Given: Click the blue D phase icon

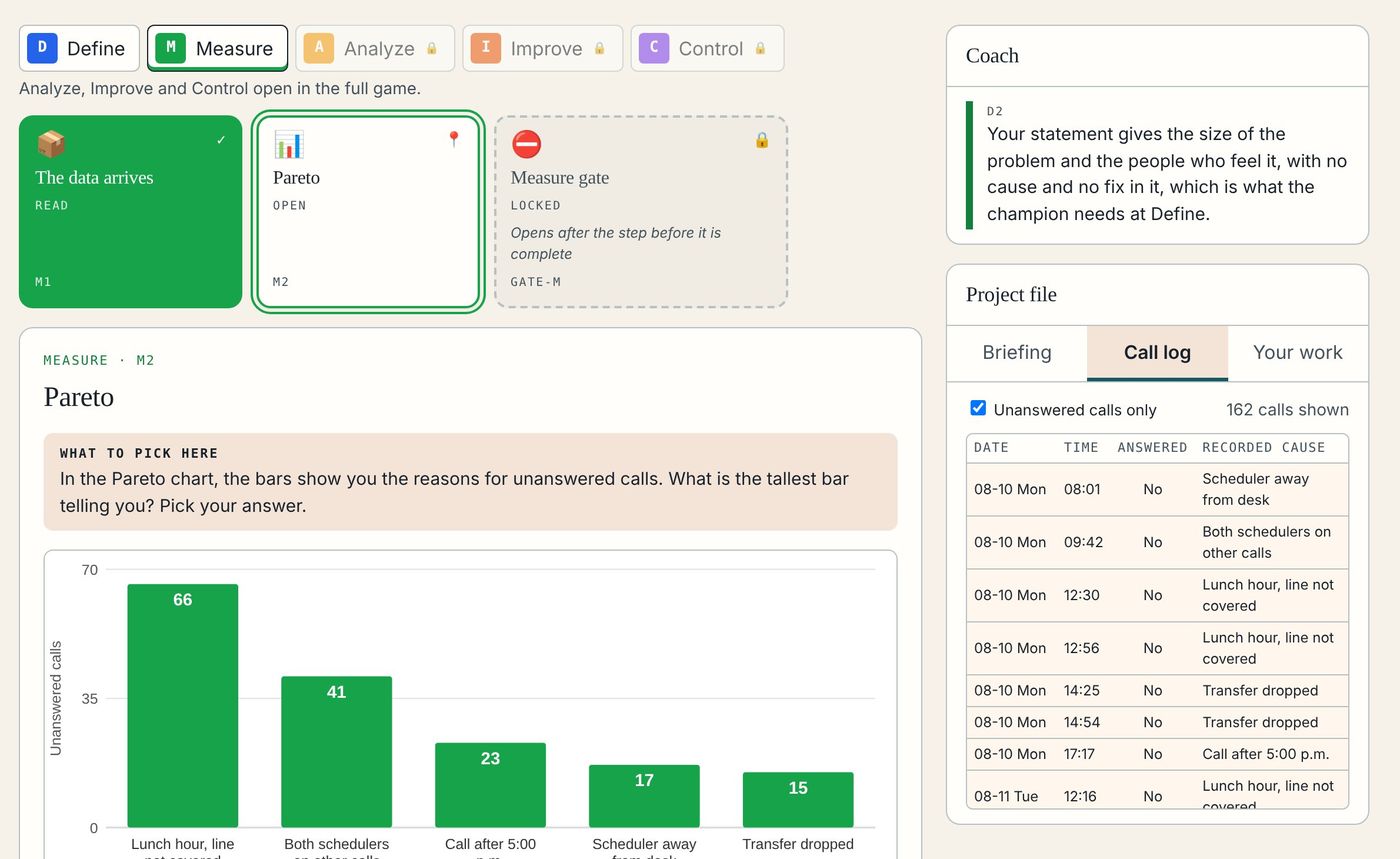Looking at the screenshot, I should tap(42, 48).
